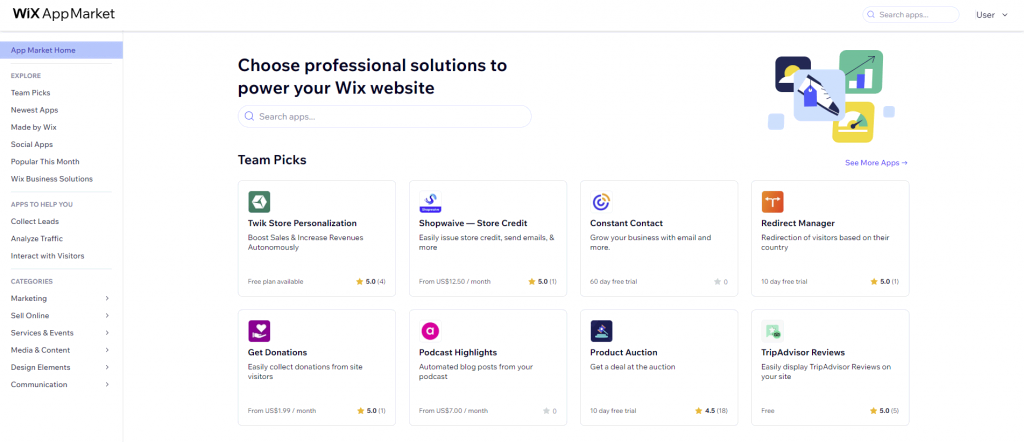Click the Podcast Highlights app icon

coord(430,330)
